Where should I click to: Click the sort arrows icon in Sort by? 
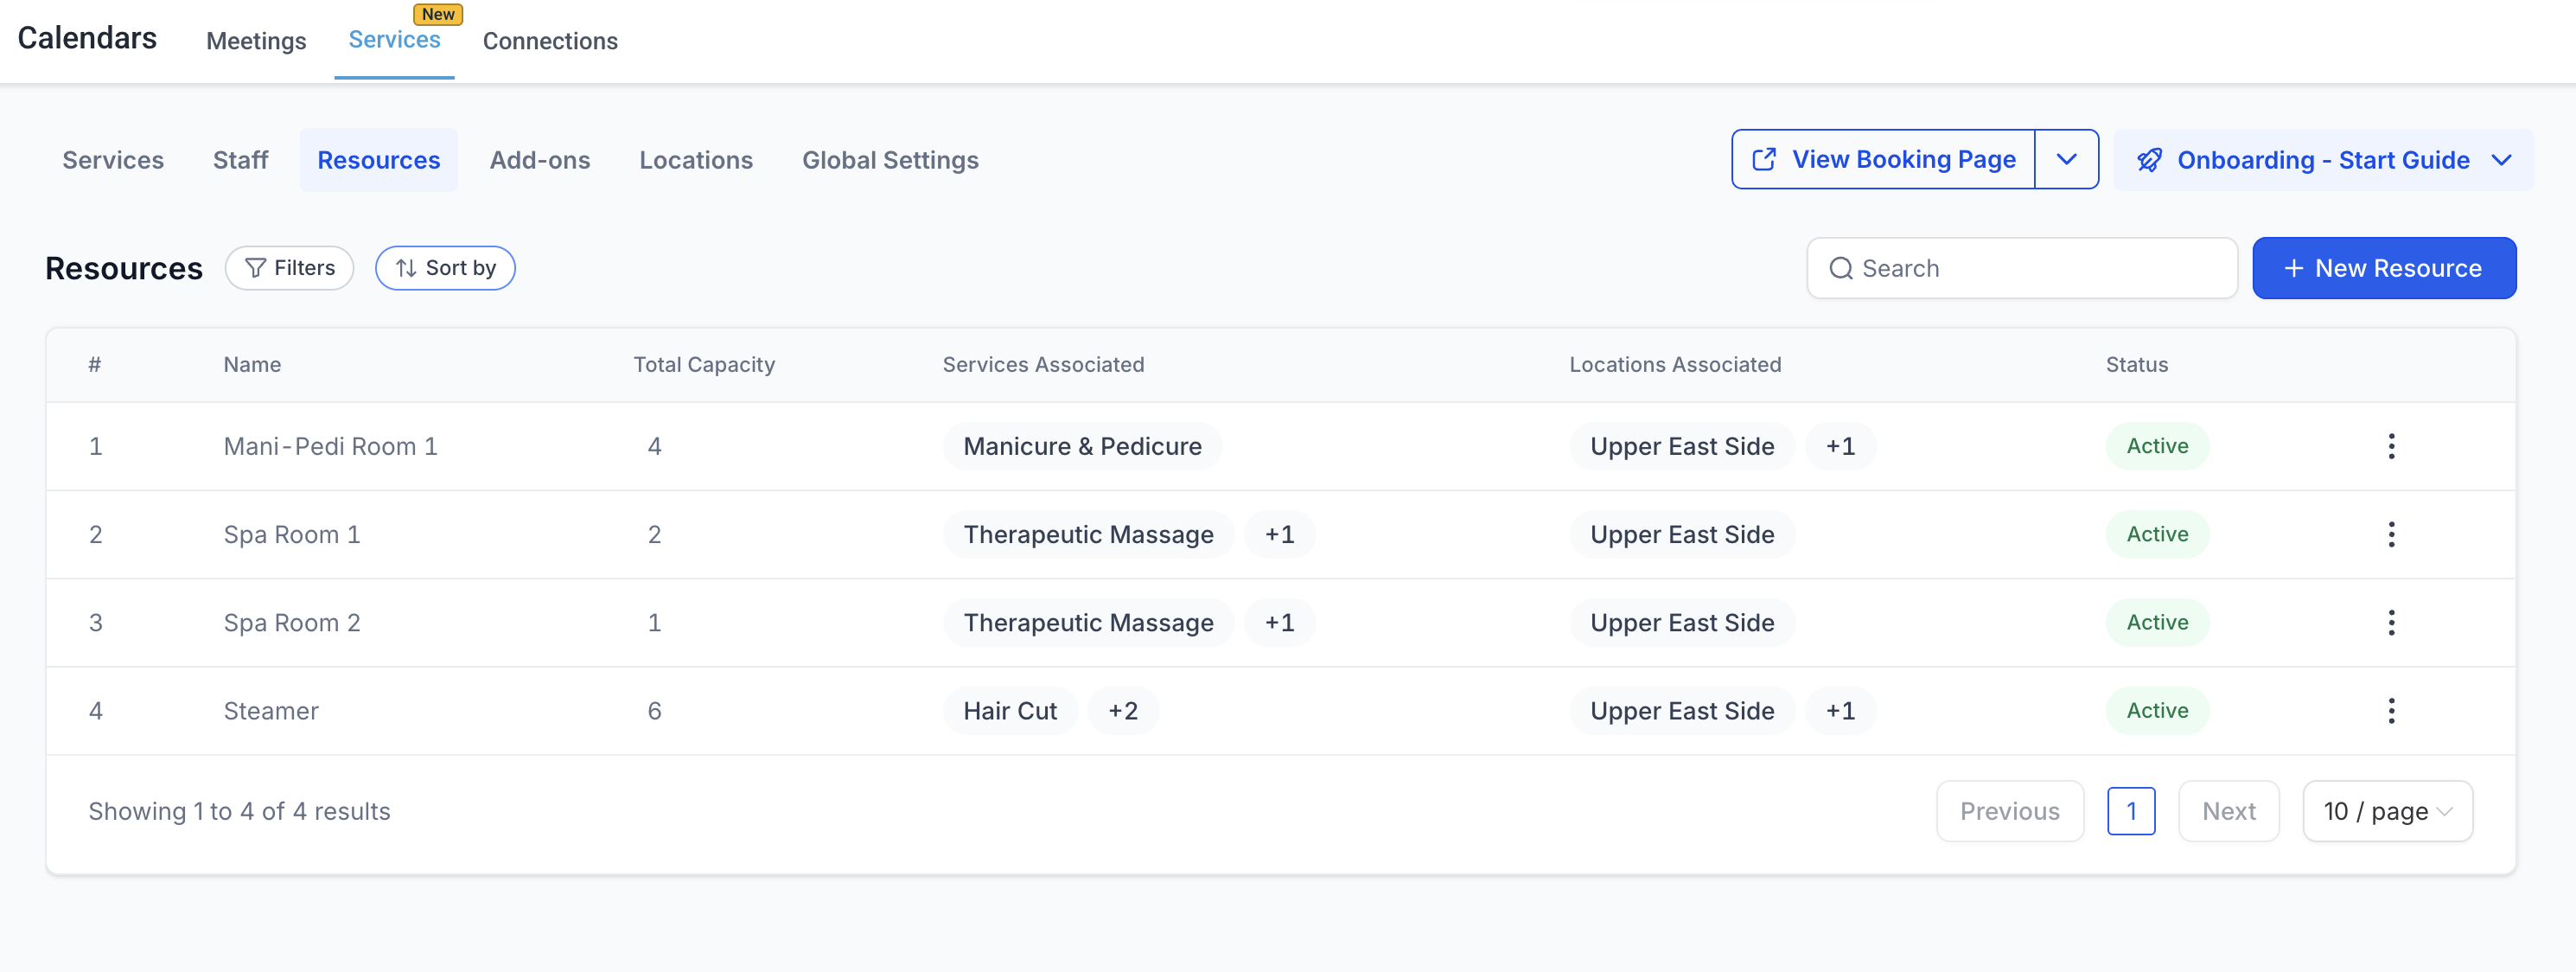[405, 268]
